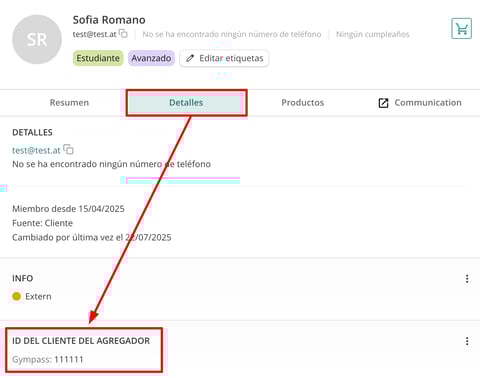The image size is (480, 378).
Task: Switch to the Resumen tab
Action: point(69,103)
